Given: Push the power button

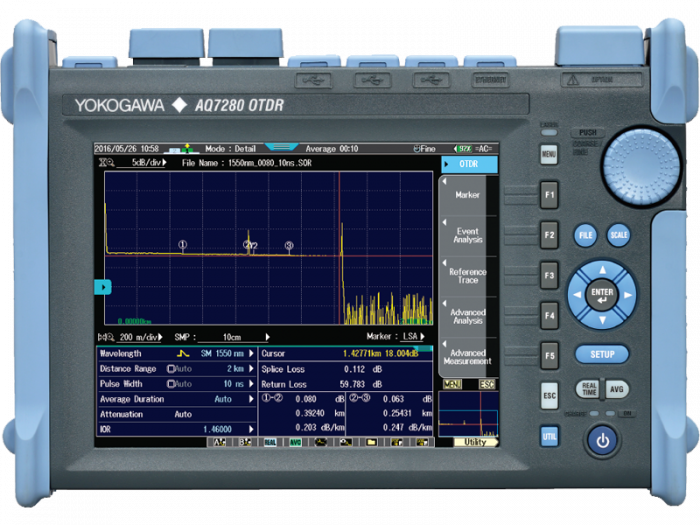Looking at the screenshot, I should point(603,441).
